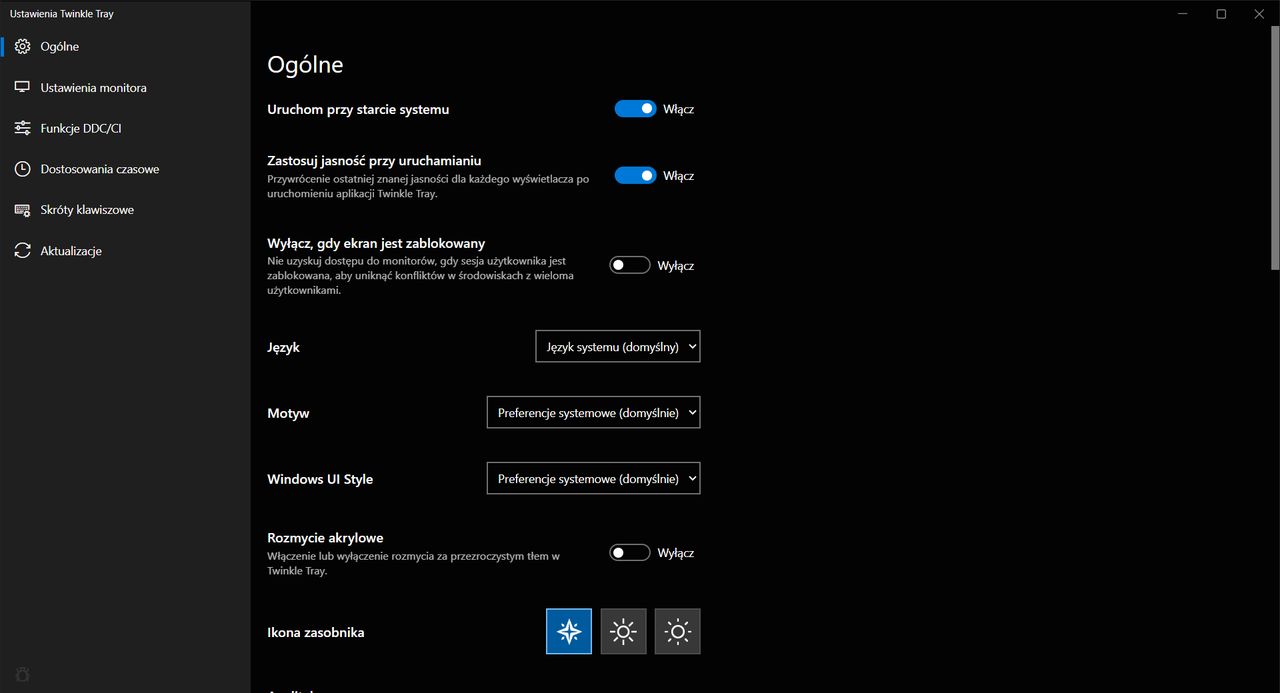
Task: Click the Motyw label
Action: (288, 413)
